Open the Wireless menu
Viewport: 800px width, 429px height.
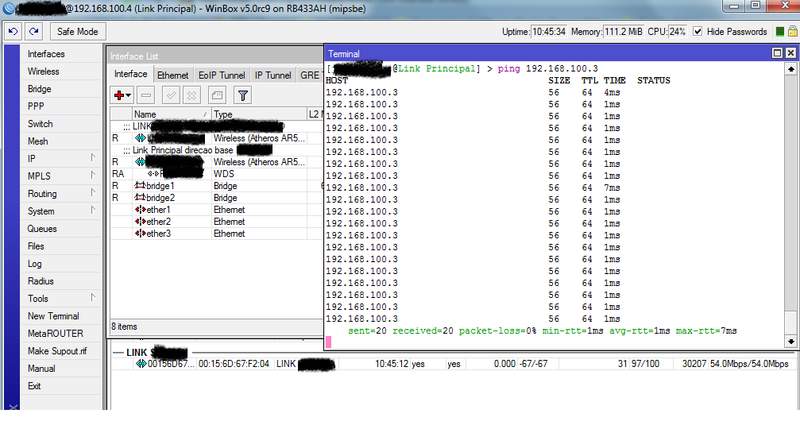point(43,71)
